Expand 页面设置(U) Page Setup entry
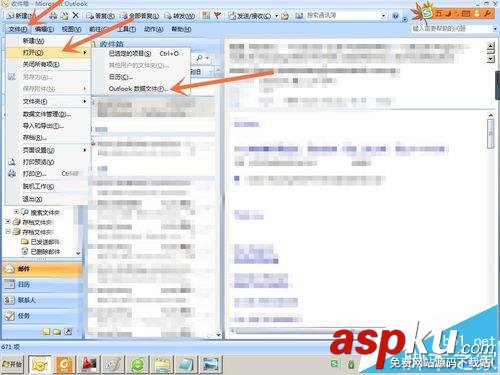 pyautogui.click(x=48, y=150)
